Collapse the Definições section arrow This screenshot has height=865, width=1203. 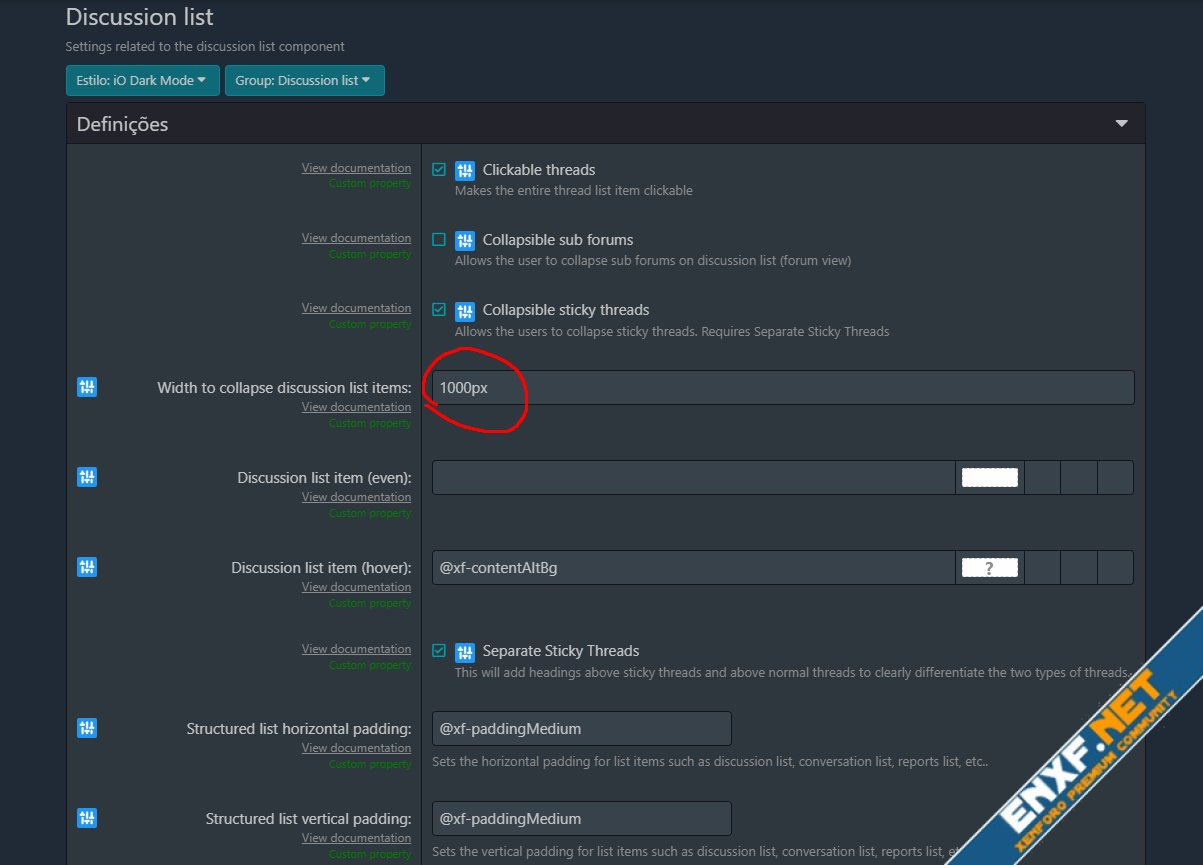tap(1121, 124)
